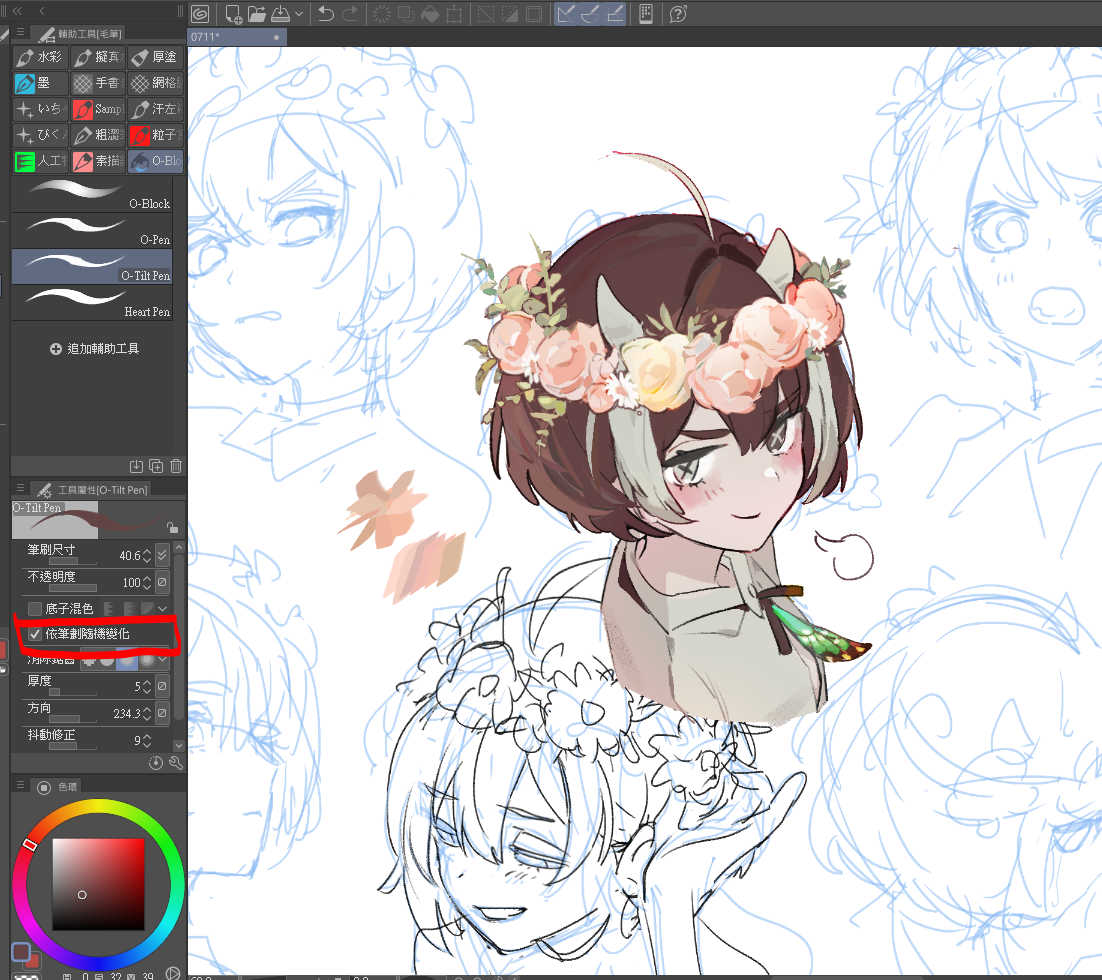Expand 底子混色 options dropdown arrow
Screen dimensions: 1102x980
(163, 608)
